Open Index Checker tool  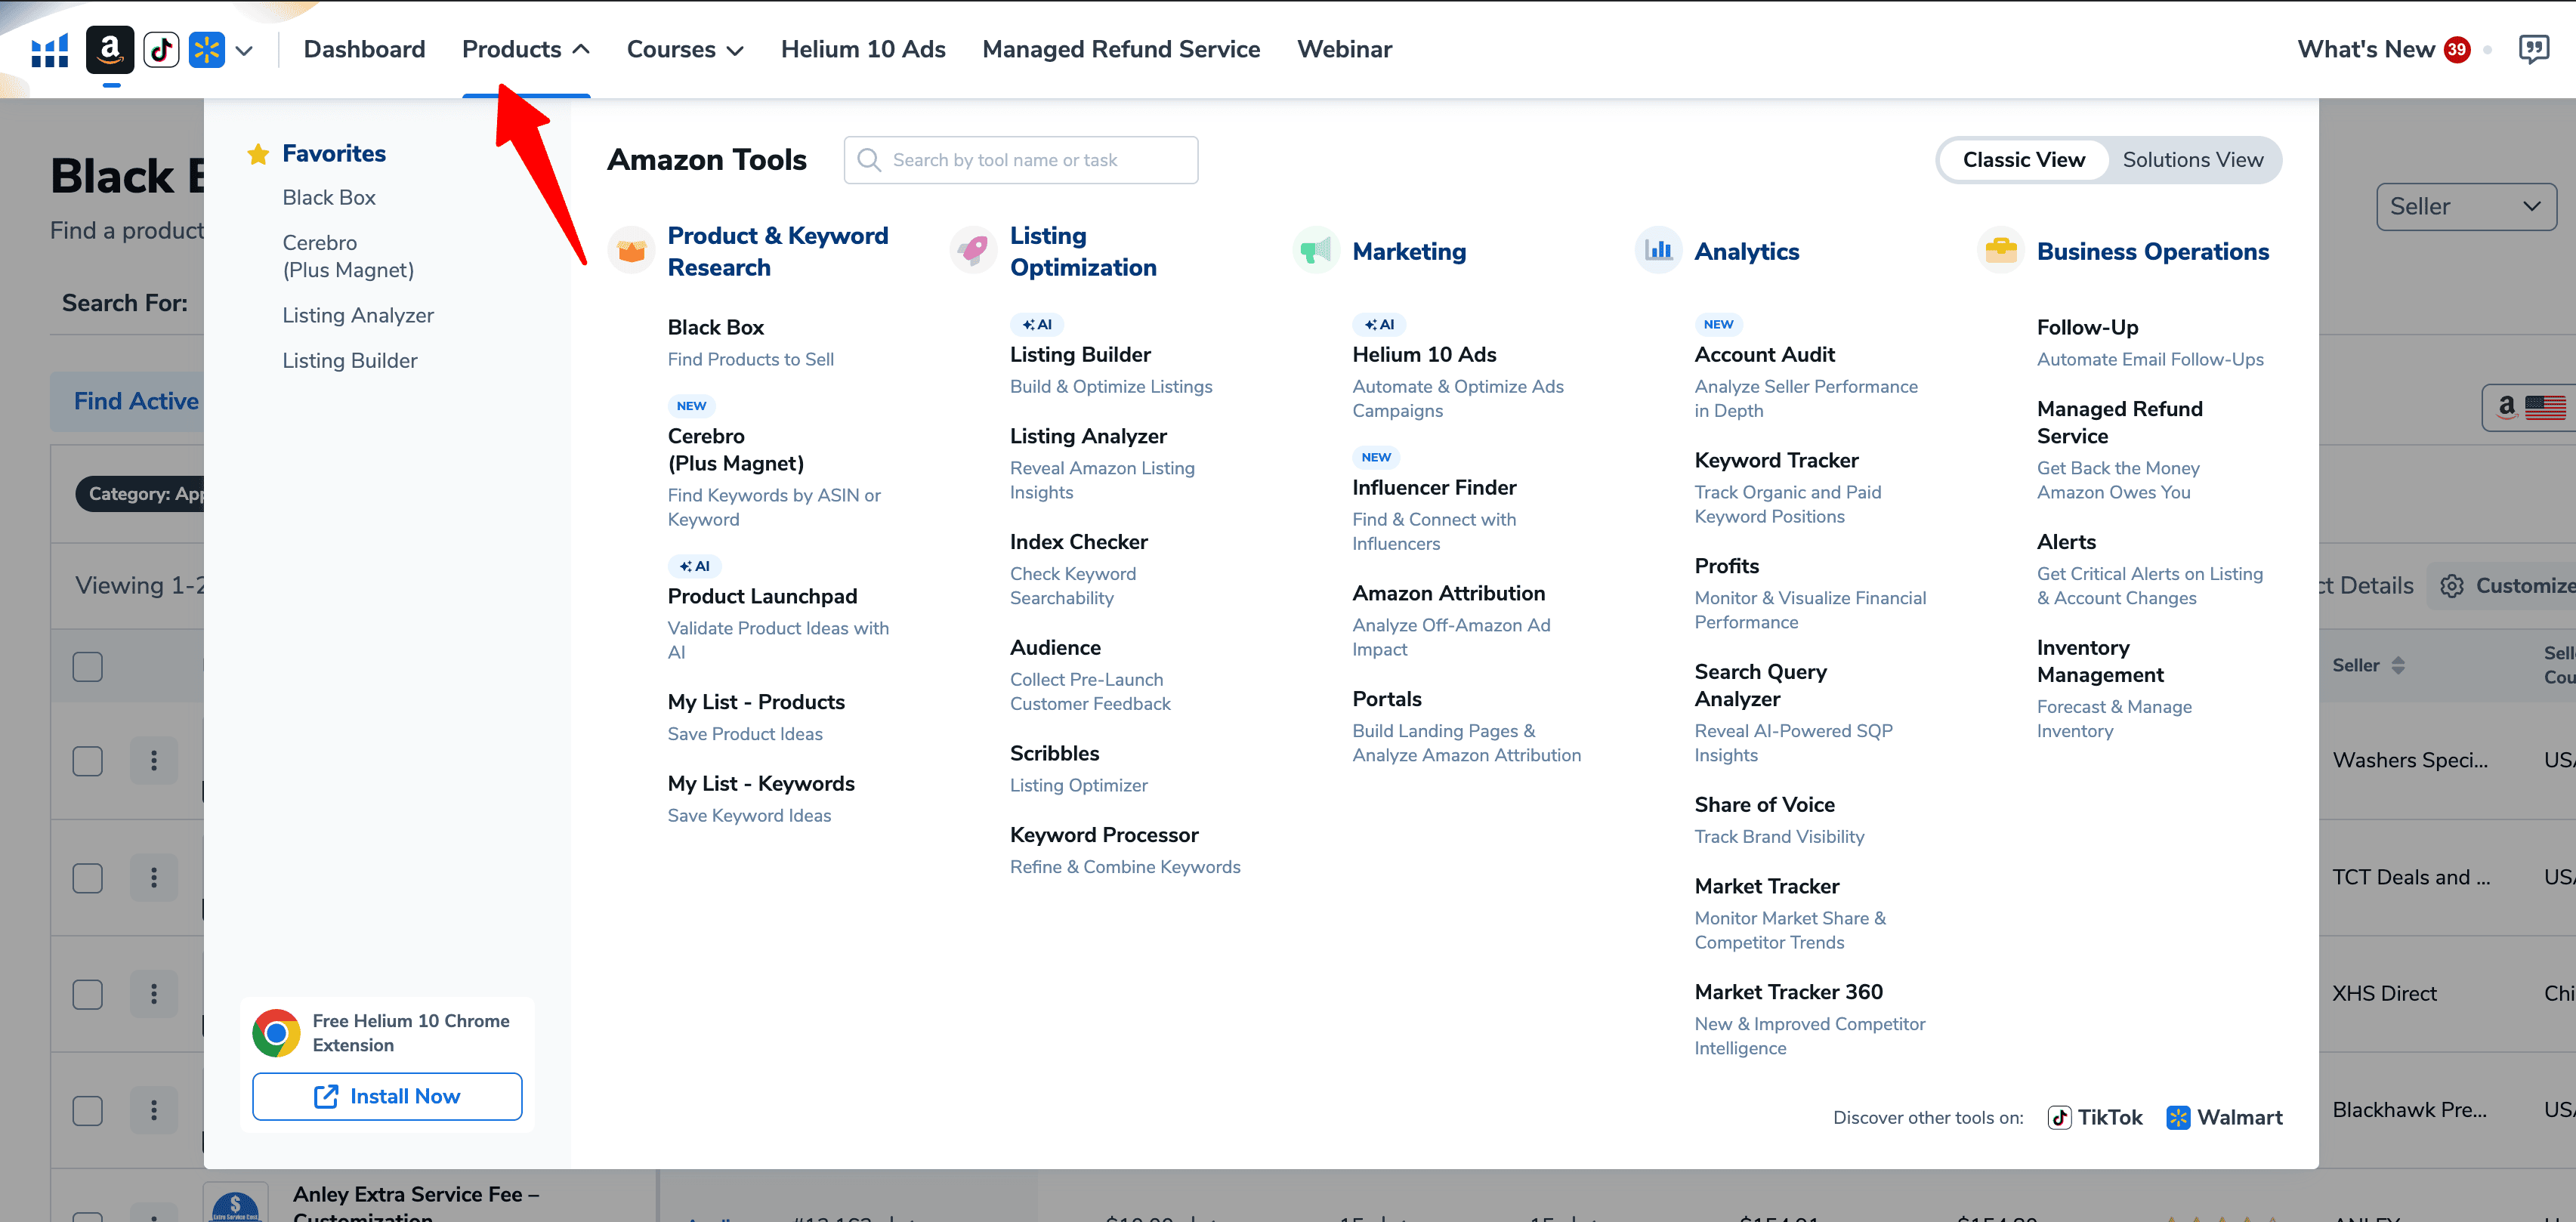pos(1078,542)
